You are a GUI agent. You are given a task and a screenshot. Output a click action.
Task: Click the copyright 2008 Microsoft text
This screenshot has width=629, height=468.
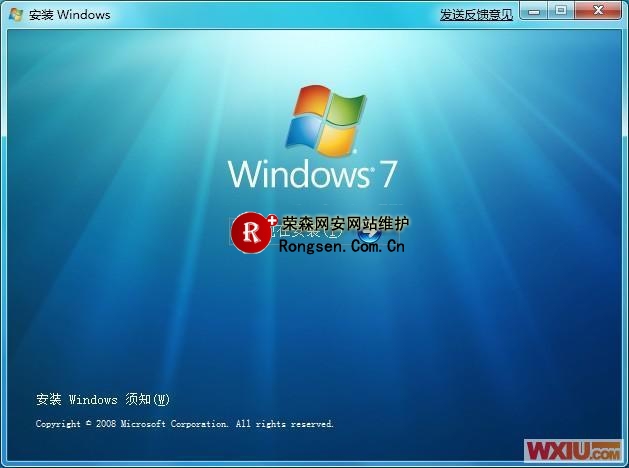[185, 424]
